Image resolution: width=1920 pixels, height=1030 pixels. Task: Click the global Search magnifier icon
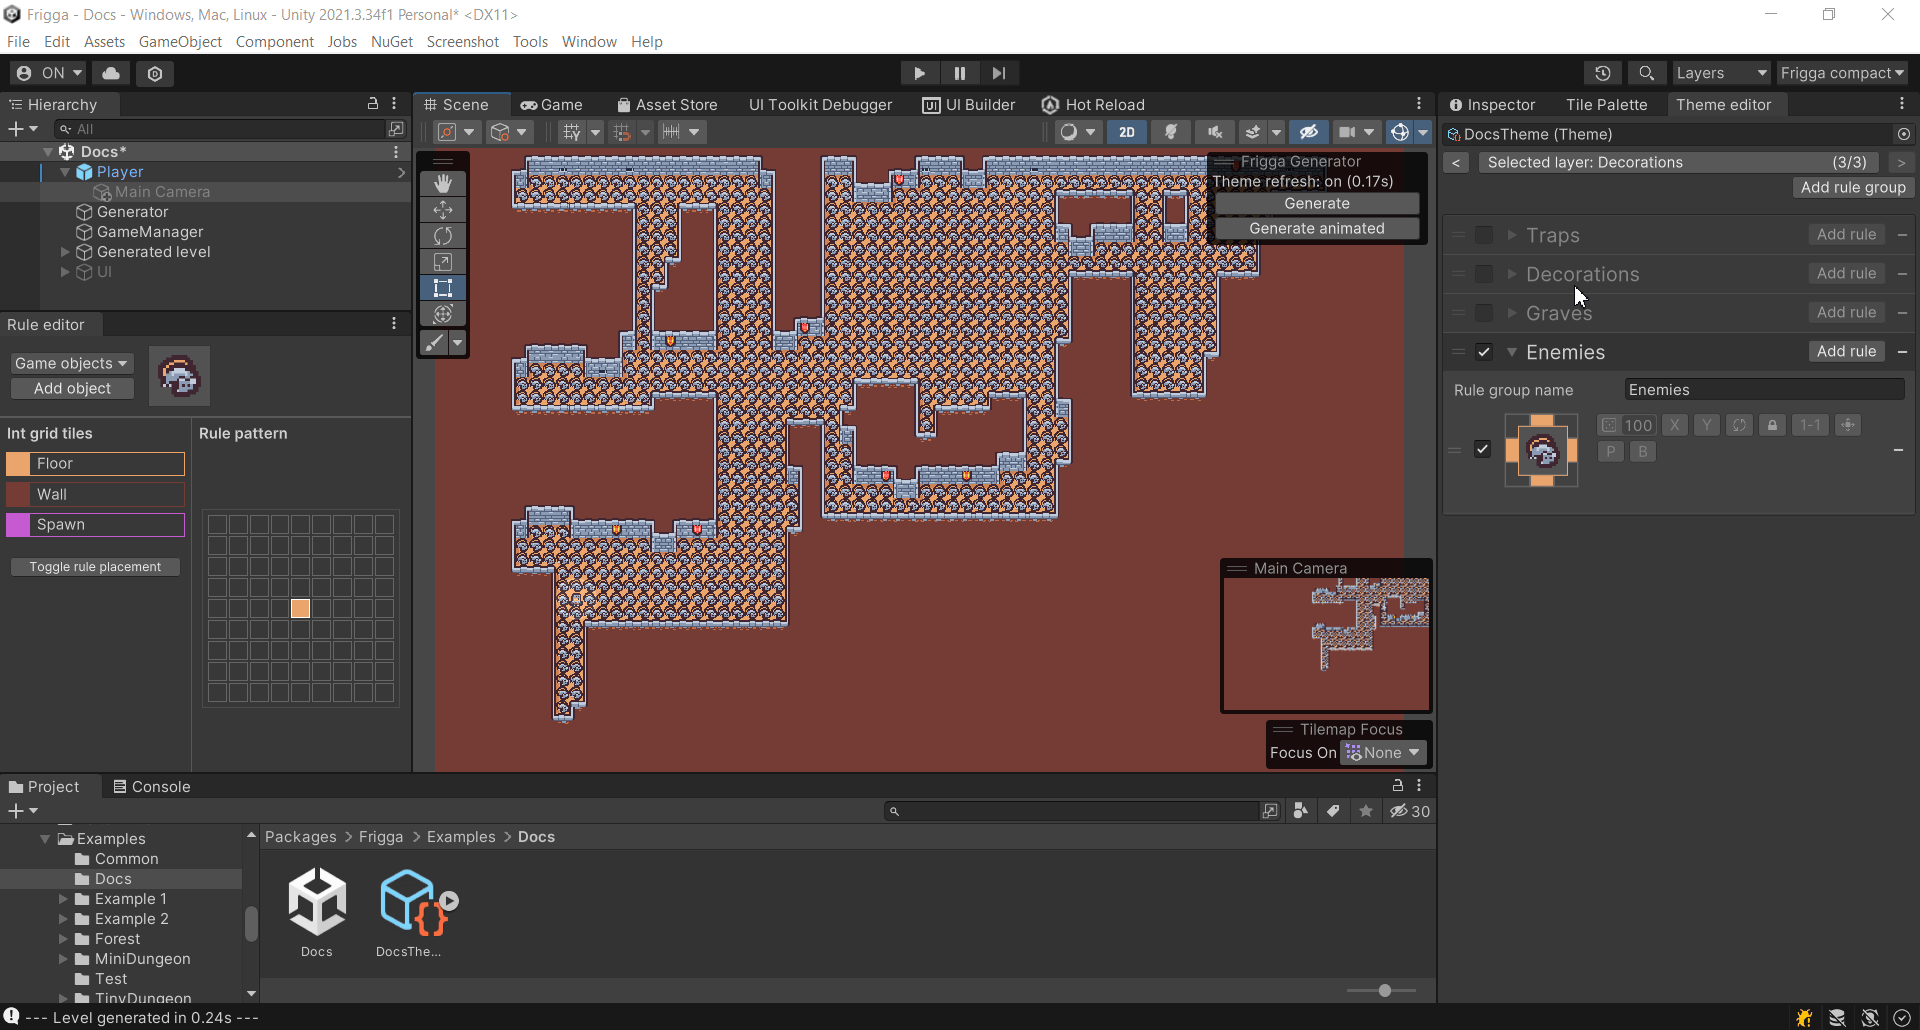point(1646,73)
